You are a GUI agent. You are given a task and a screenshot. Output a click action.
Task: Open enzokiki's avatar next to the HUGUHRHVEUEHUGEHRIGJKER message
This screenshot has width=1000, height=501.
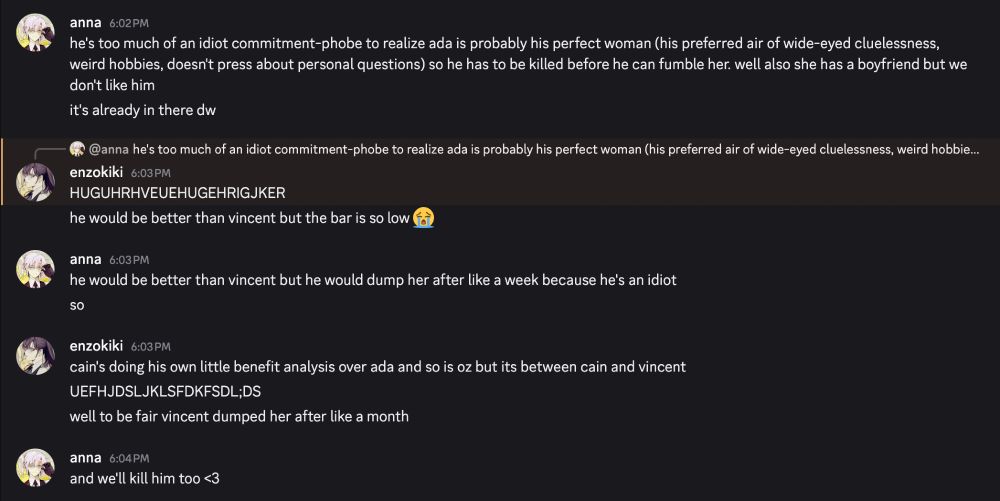(x=35, y=182)
